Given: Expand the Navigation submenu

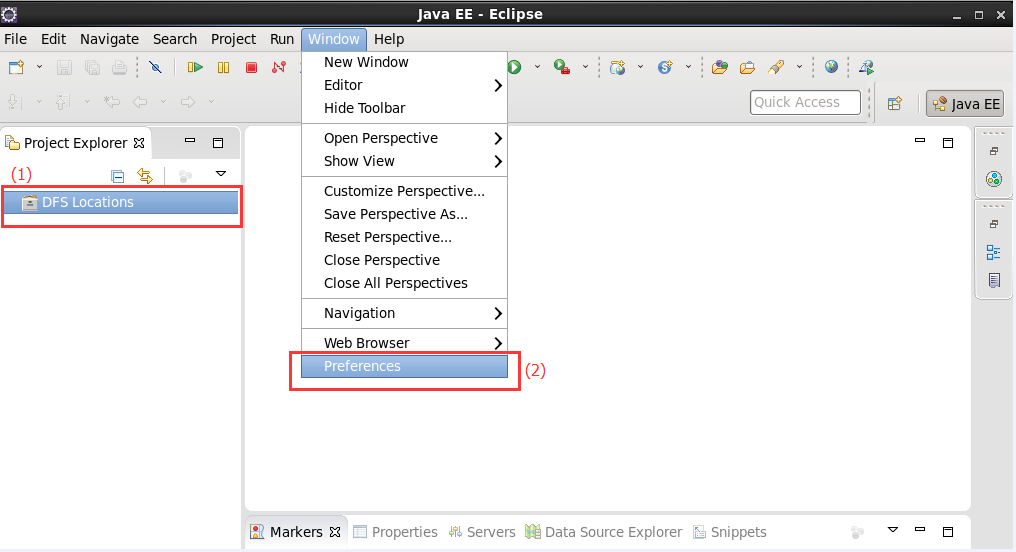Looking at the screenshot, I should tap(404, 313).
